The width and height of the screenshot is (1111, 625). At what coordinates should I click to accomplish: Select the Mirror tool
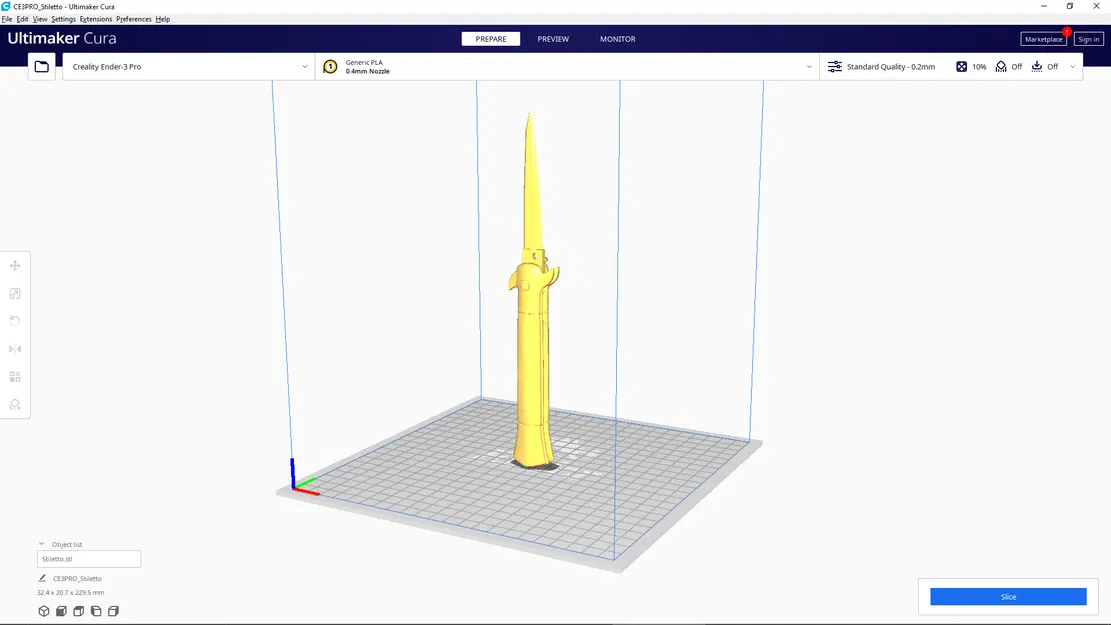pos(14,348)
